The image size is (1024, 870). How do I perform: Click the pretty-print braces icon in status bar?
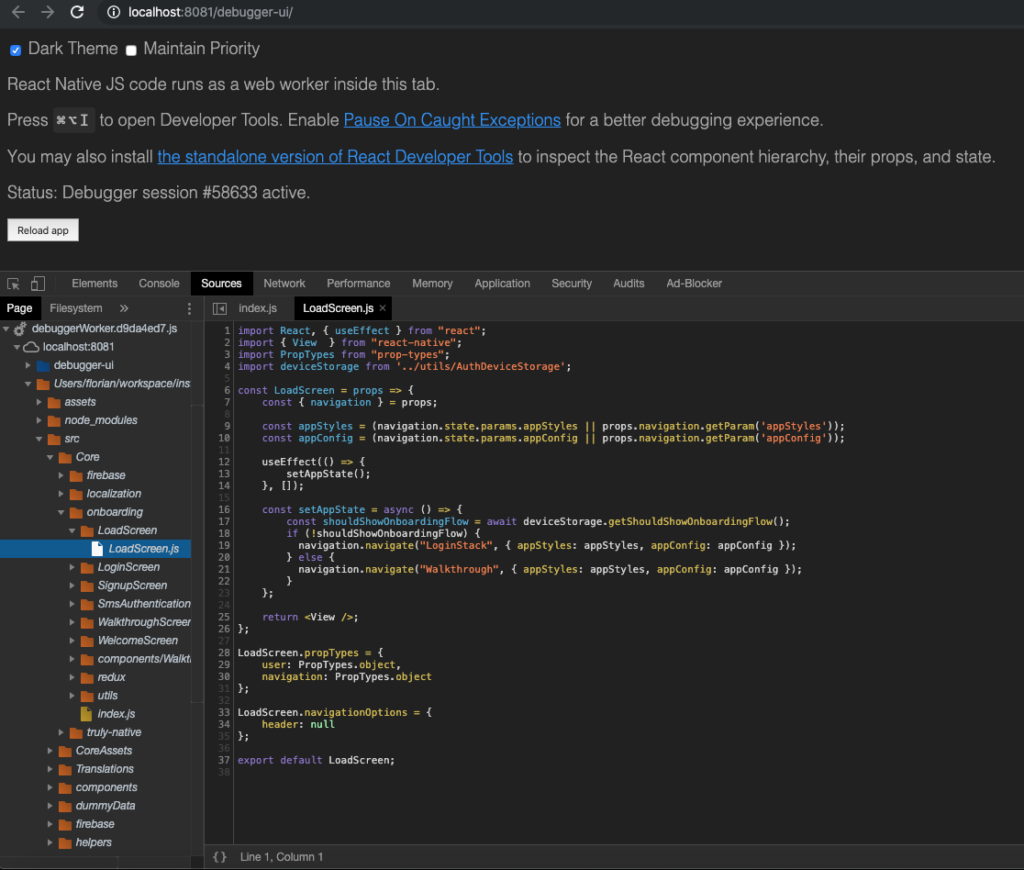tap(221, 856)
